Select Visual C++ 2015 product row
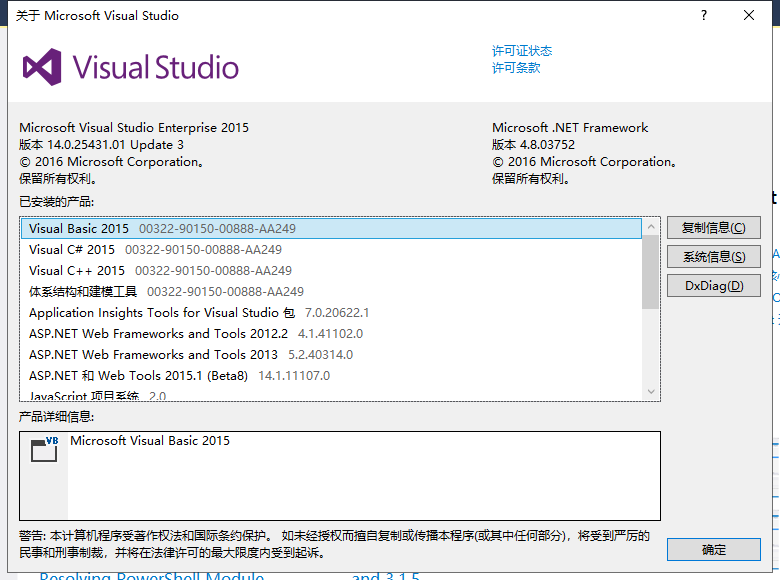The height and width of the screenshot is (580, 780). [331, 271]
